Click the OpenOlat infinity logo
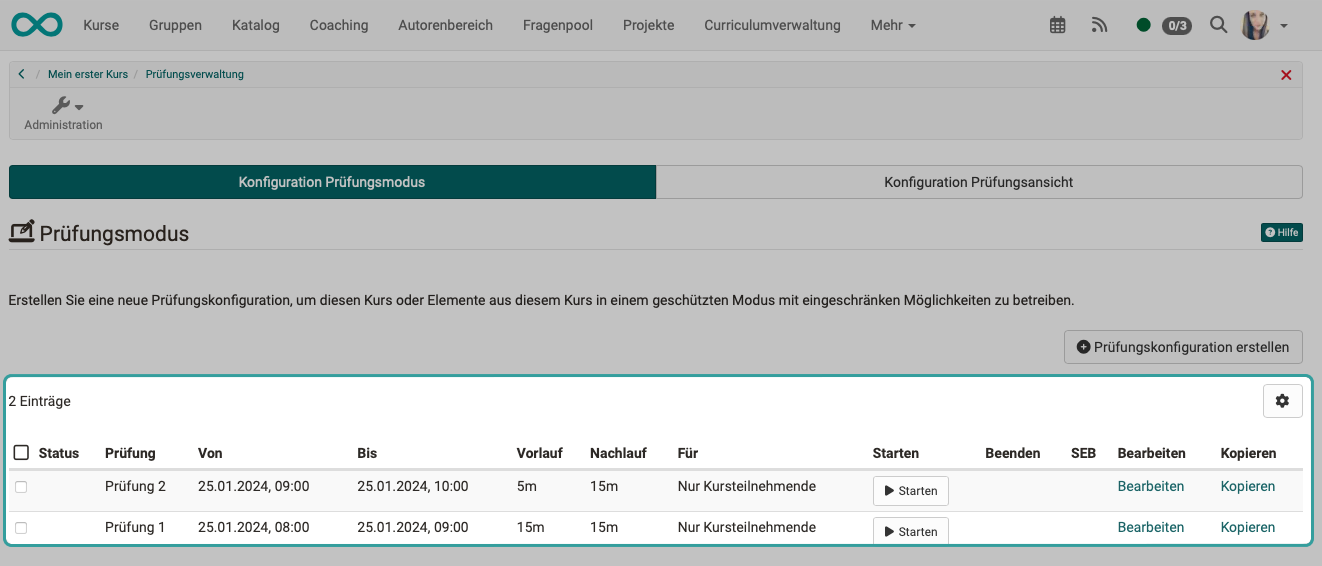This screenshot has width=1322, height=566. point(37,25)
